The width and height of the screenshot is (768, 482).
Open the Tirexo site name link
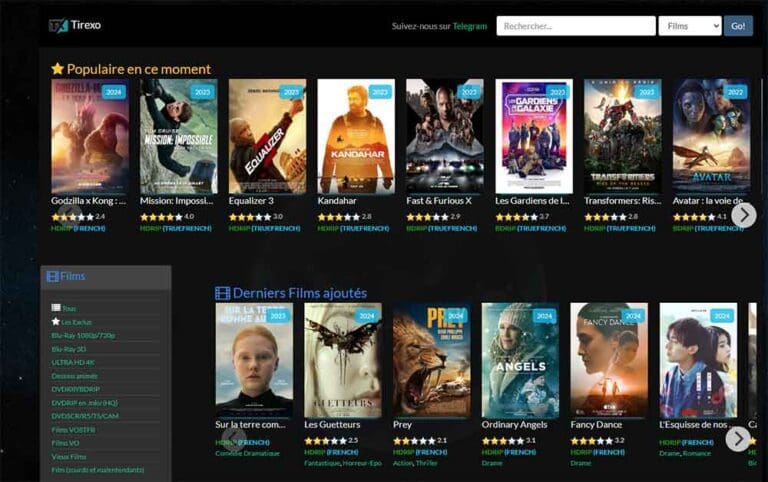[86, 25]
